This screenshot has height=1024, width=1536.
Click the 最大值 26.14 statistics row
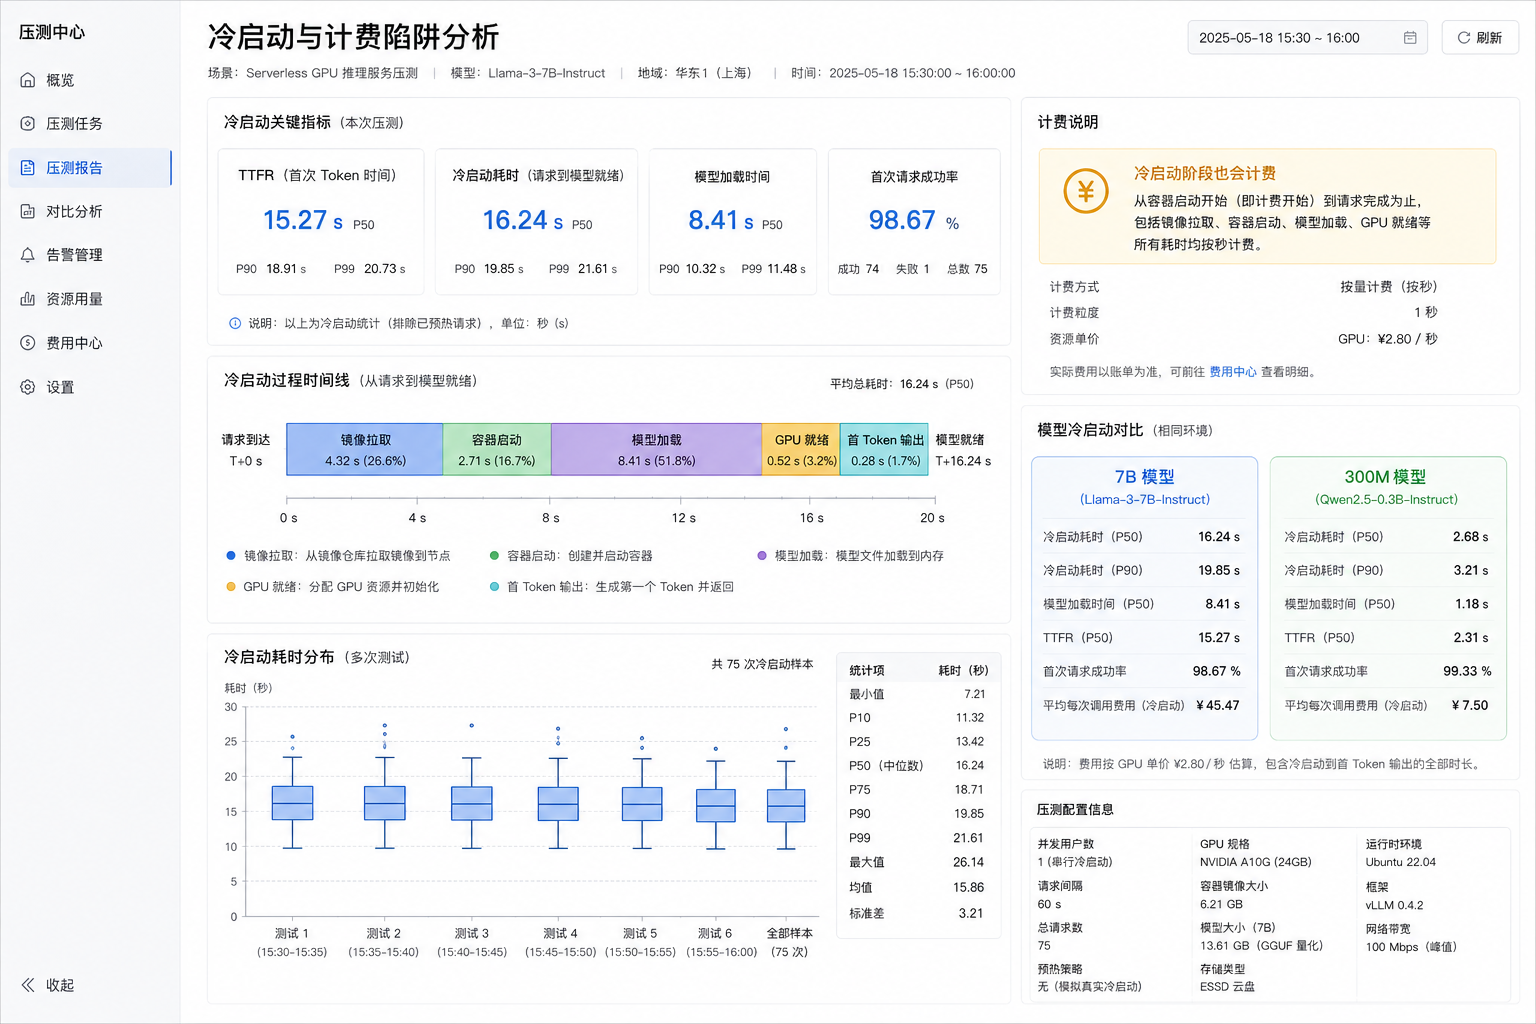[x=917, y=862]
